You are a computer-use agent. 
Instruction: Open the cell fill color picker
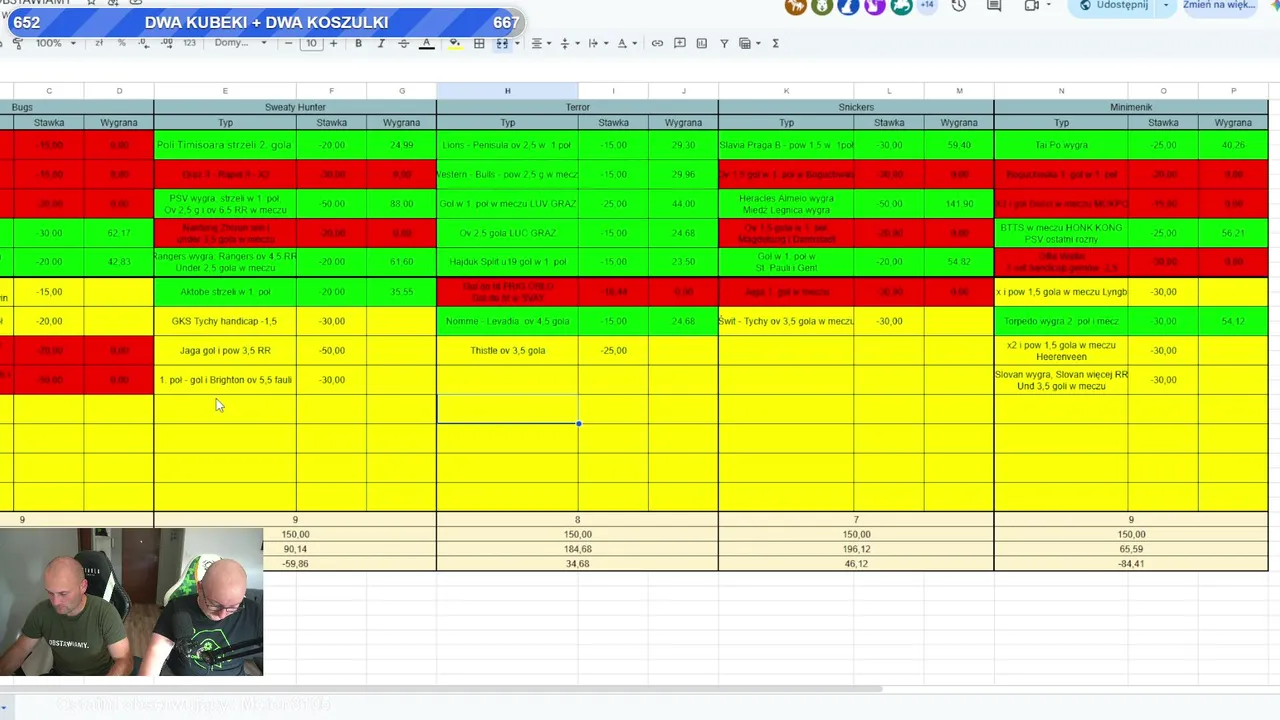pos(455,44)
